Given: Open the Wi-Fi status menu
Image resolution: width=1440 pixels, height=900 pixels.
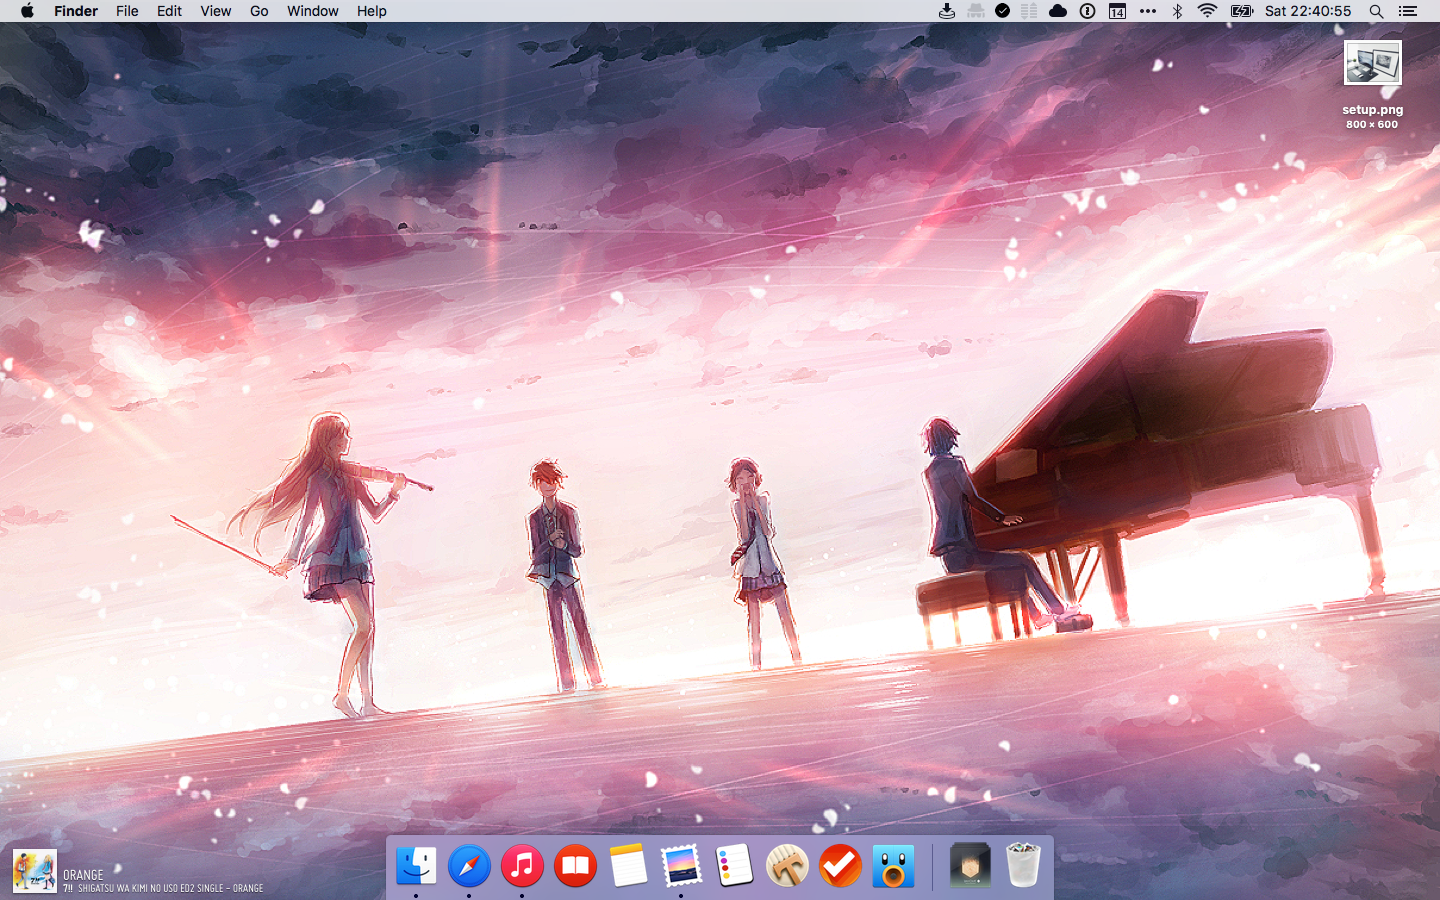Looking at the screenshot, I should 1207,11.
